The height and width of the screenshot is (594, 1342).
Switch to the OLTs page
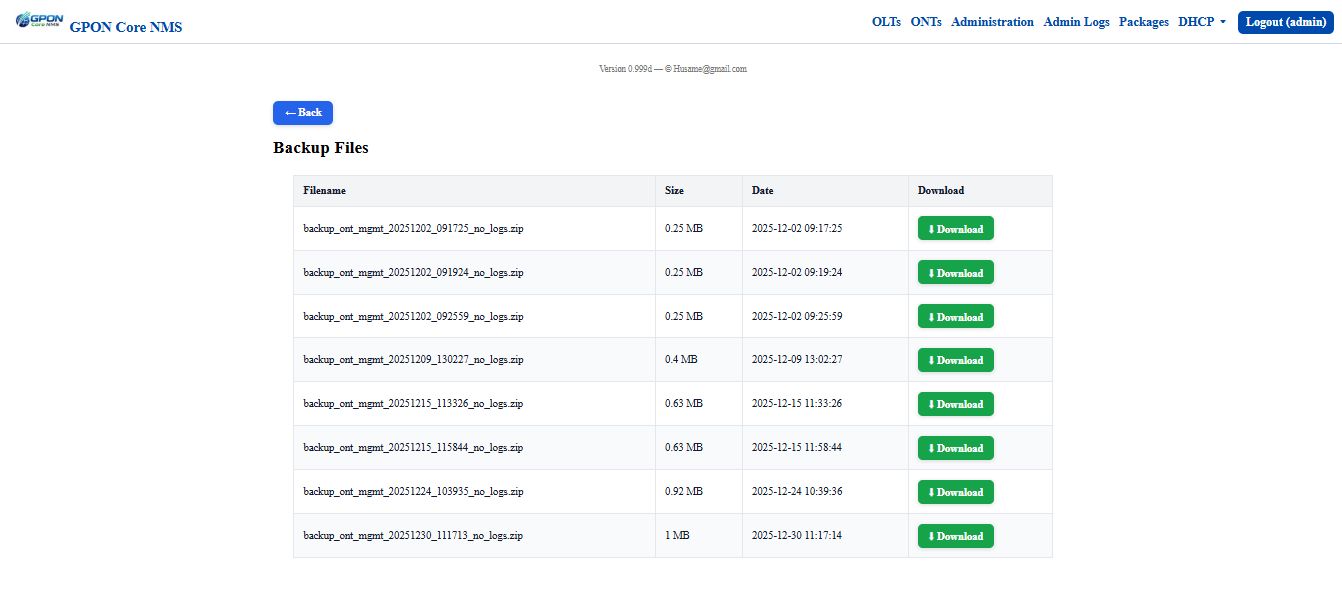886,21
